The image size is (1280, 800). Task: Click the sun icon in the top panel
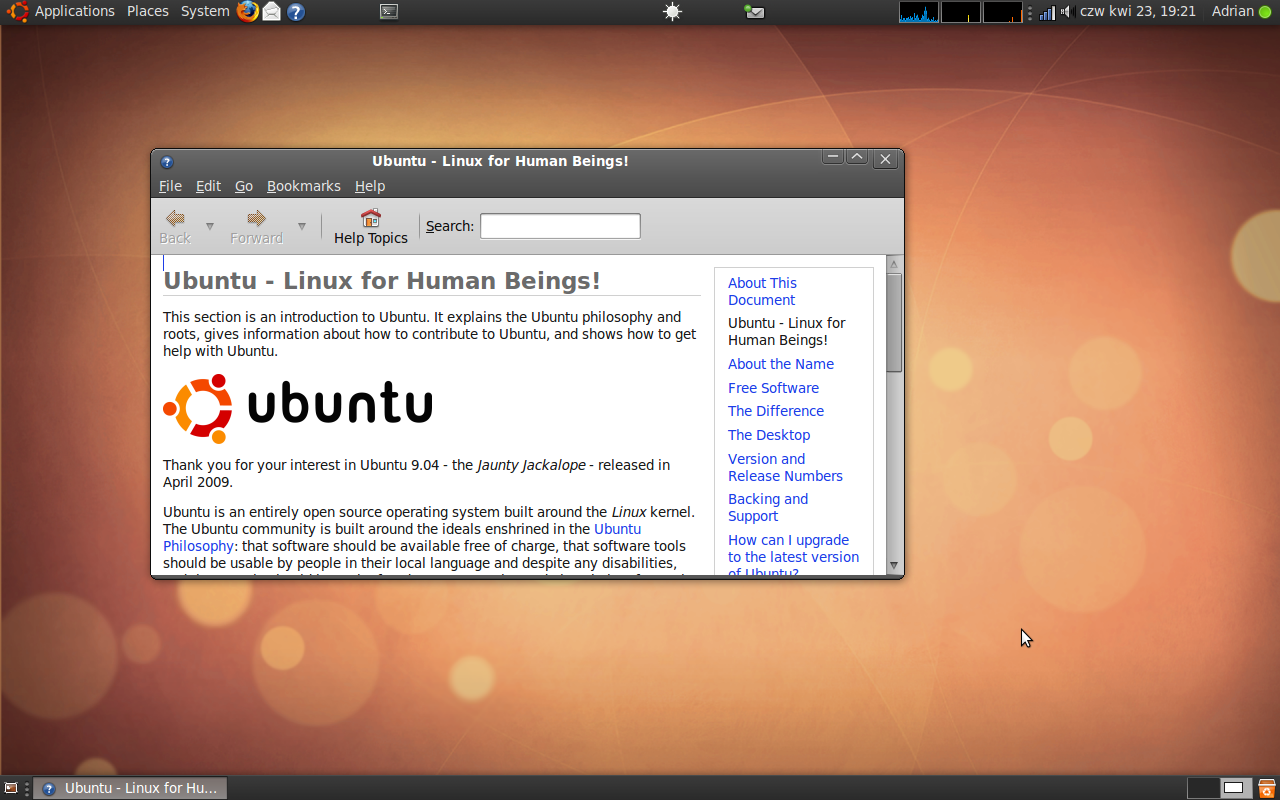672,12
